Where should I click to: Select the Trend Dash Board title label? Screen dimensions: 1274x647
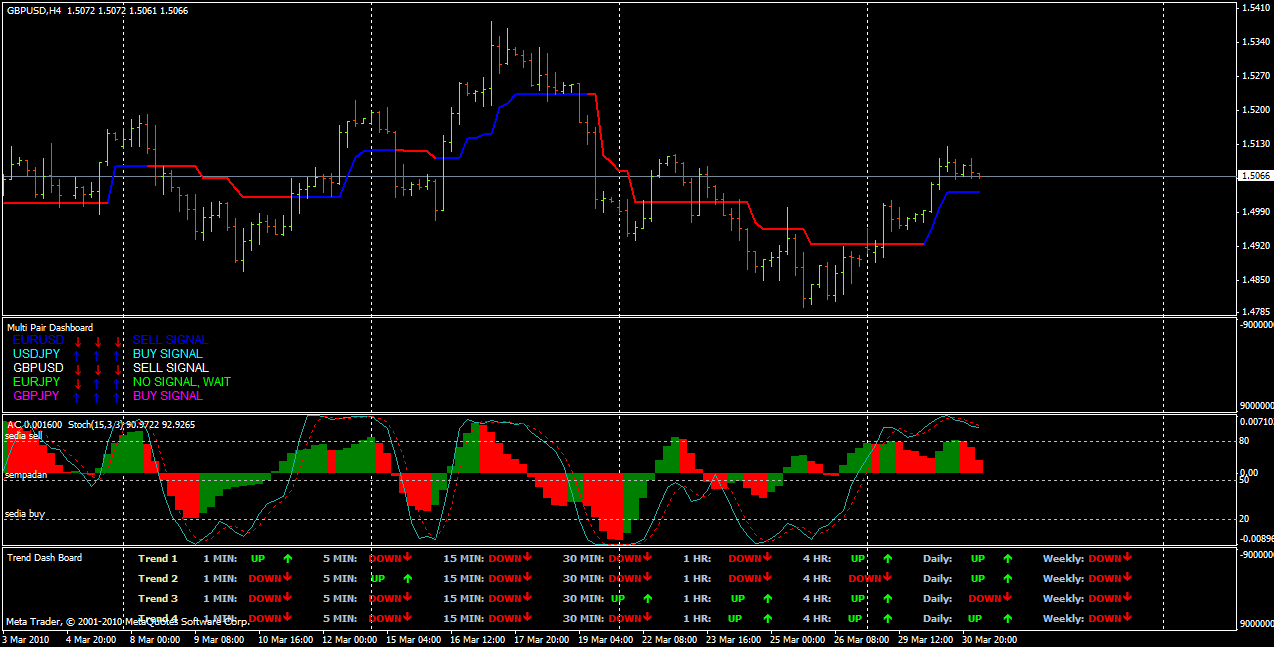click(x=44, y=558)
